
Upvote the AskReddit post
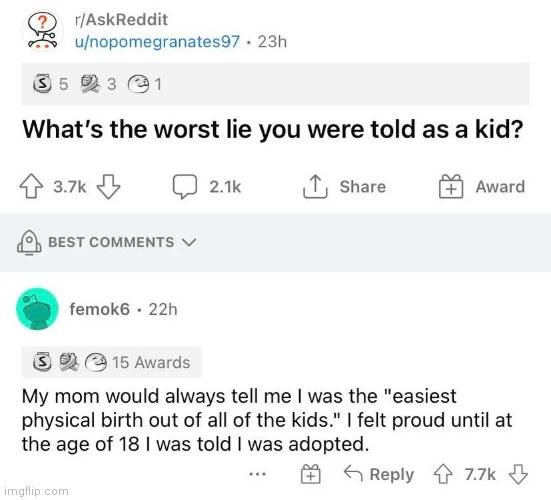pos(31,186)
